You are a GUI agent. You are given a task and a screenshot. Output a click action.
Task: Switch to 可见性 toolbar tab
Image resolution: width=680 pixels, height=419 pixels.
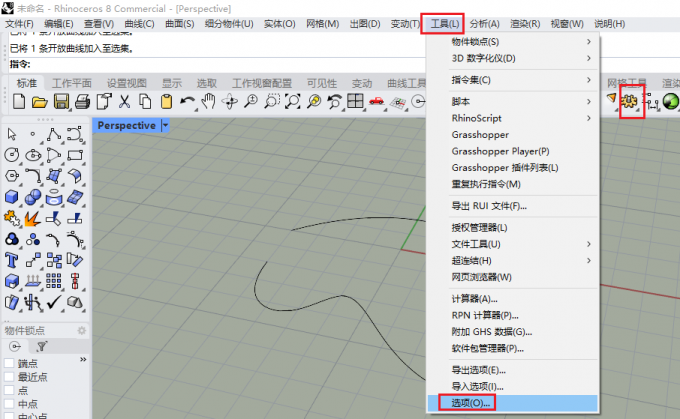[322, 83]
